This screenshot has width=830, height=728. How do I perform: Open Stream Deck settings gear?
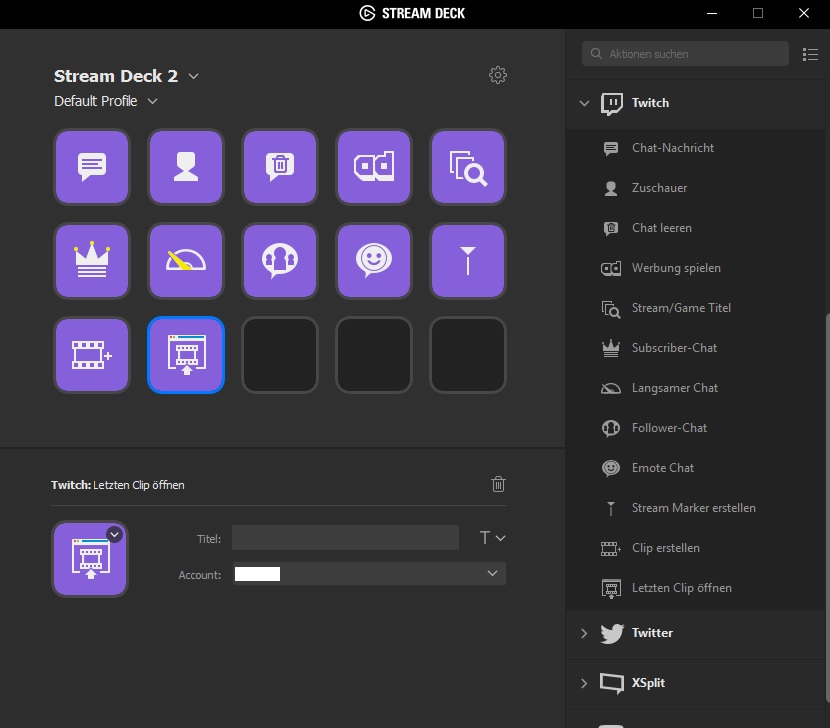498,75
